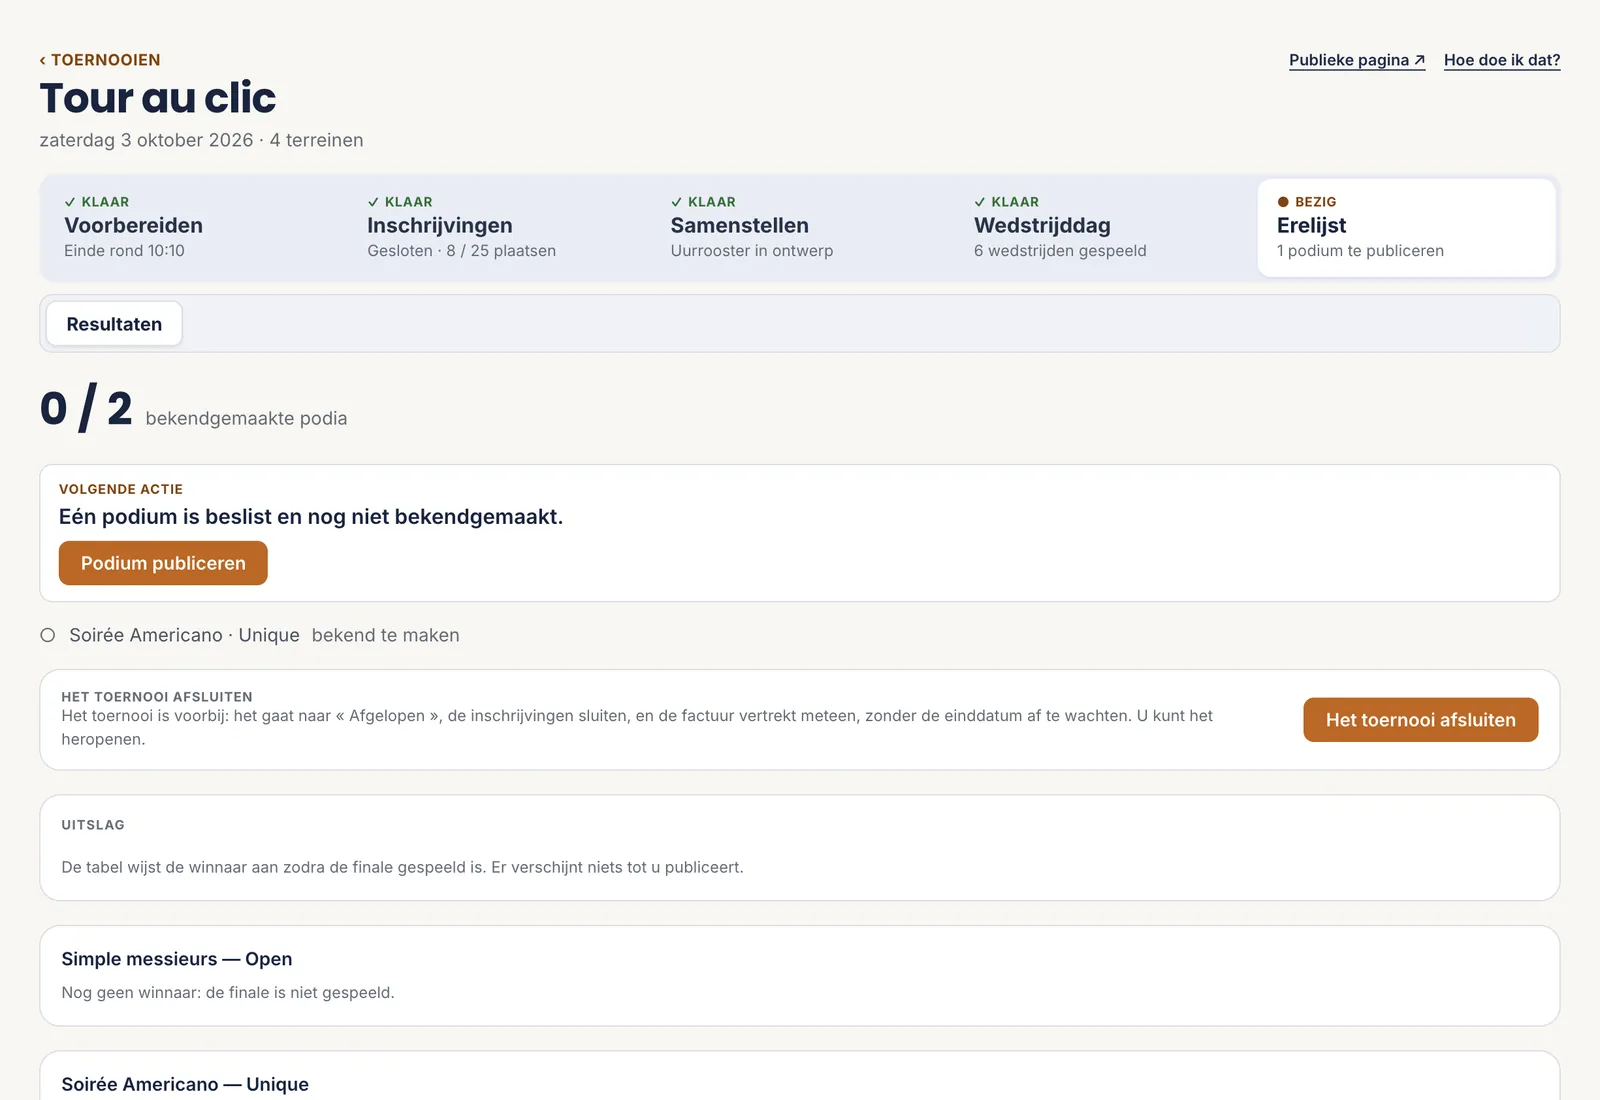Click the 'Uurrooster in ontwerp' text
The image size is (1600, 1100).
point(752,251)
